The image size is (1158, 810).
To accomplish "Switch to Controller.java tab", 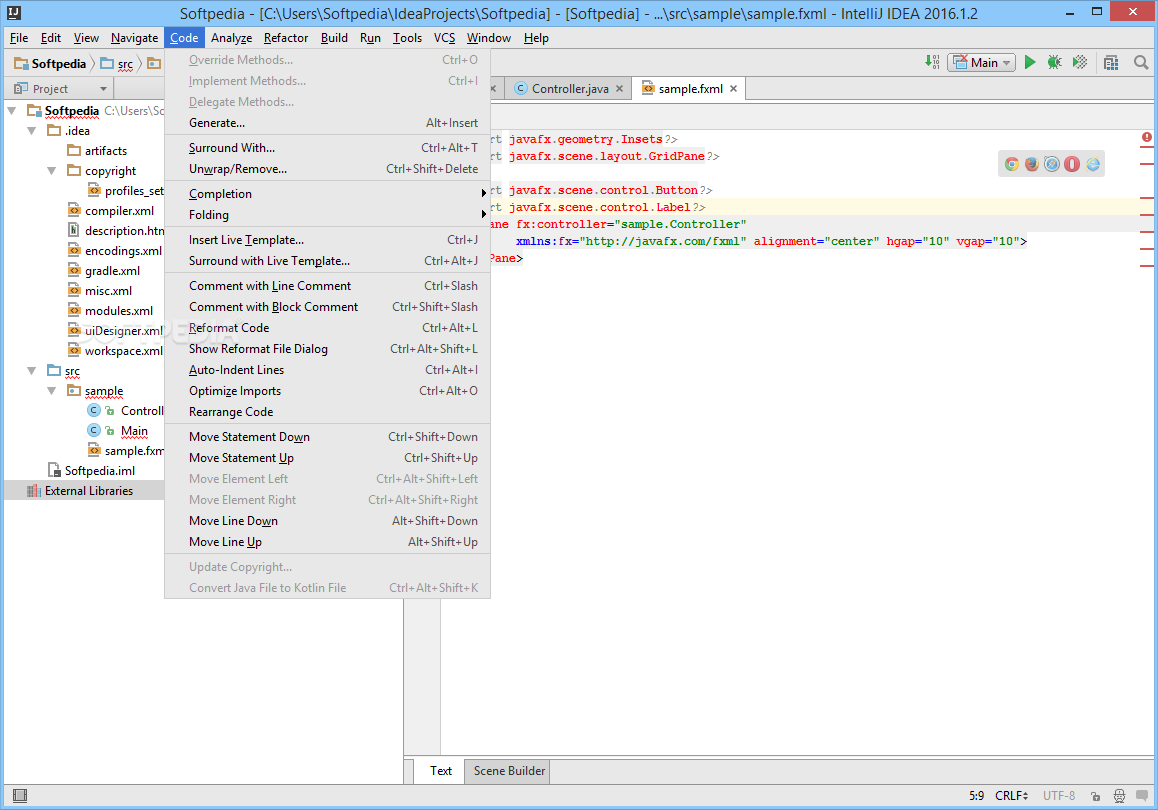I will click(570, 89).
